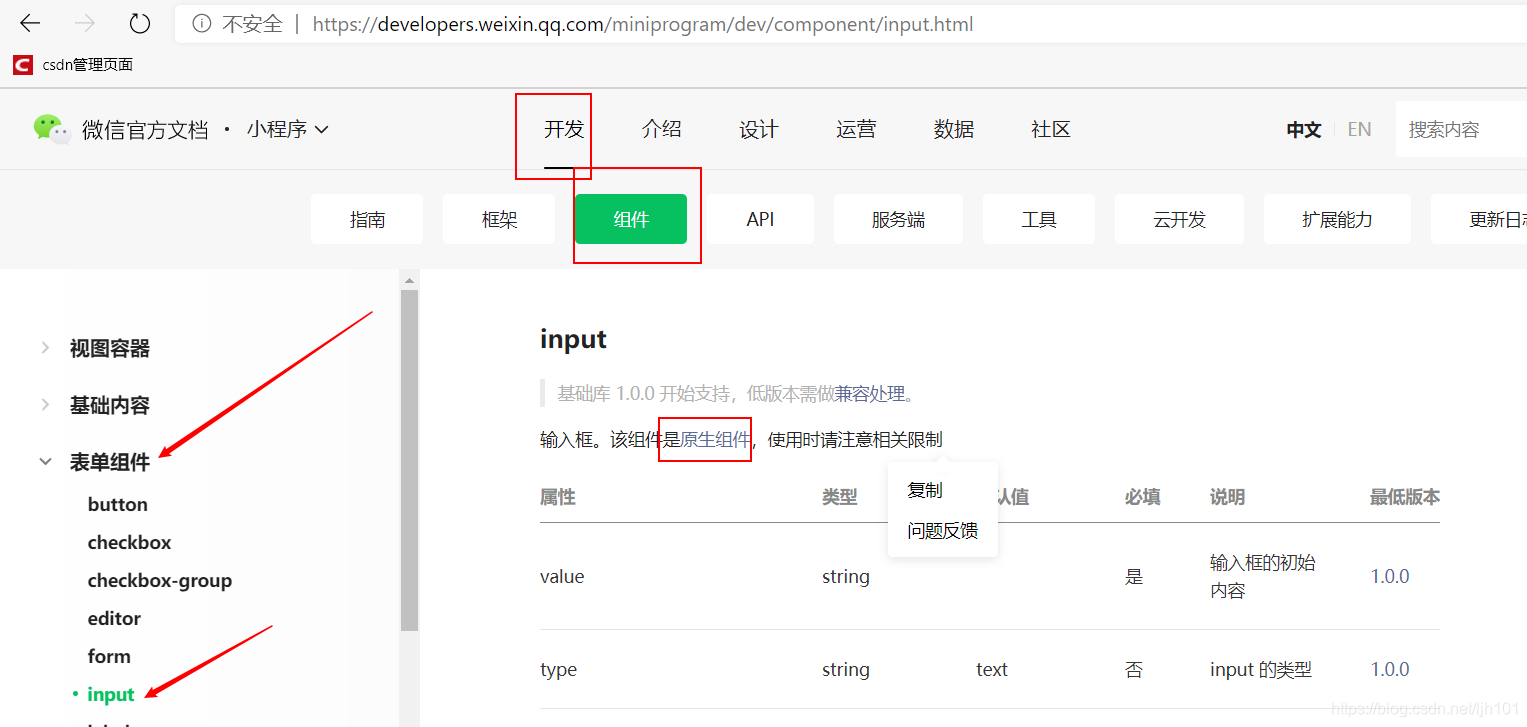Click the site info icon in address bar

(x=202, y=24)
